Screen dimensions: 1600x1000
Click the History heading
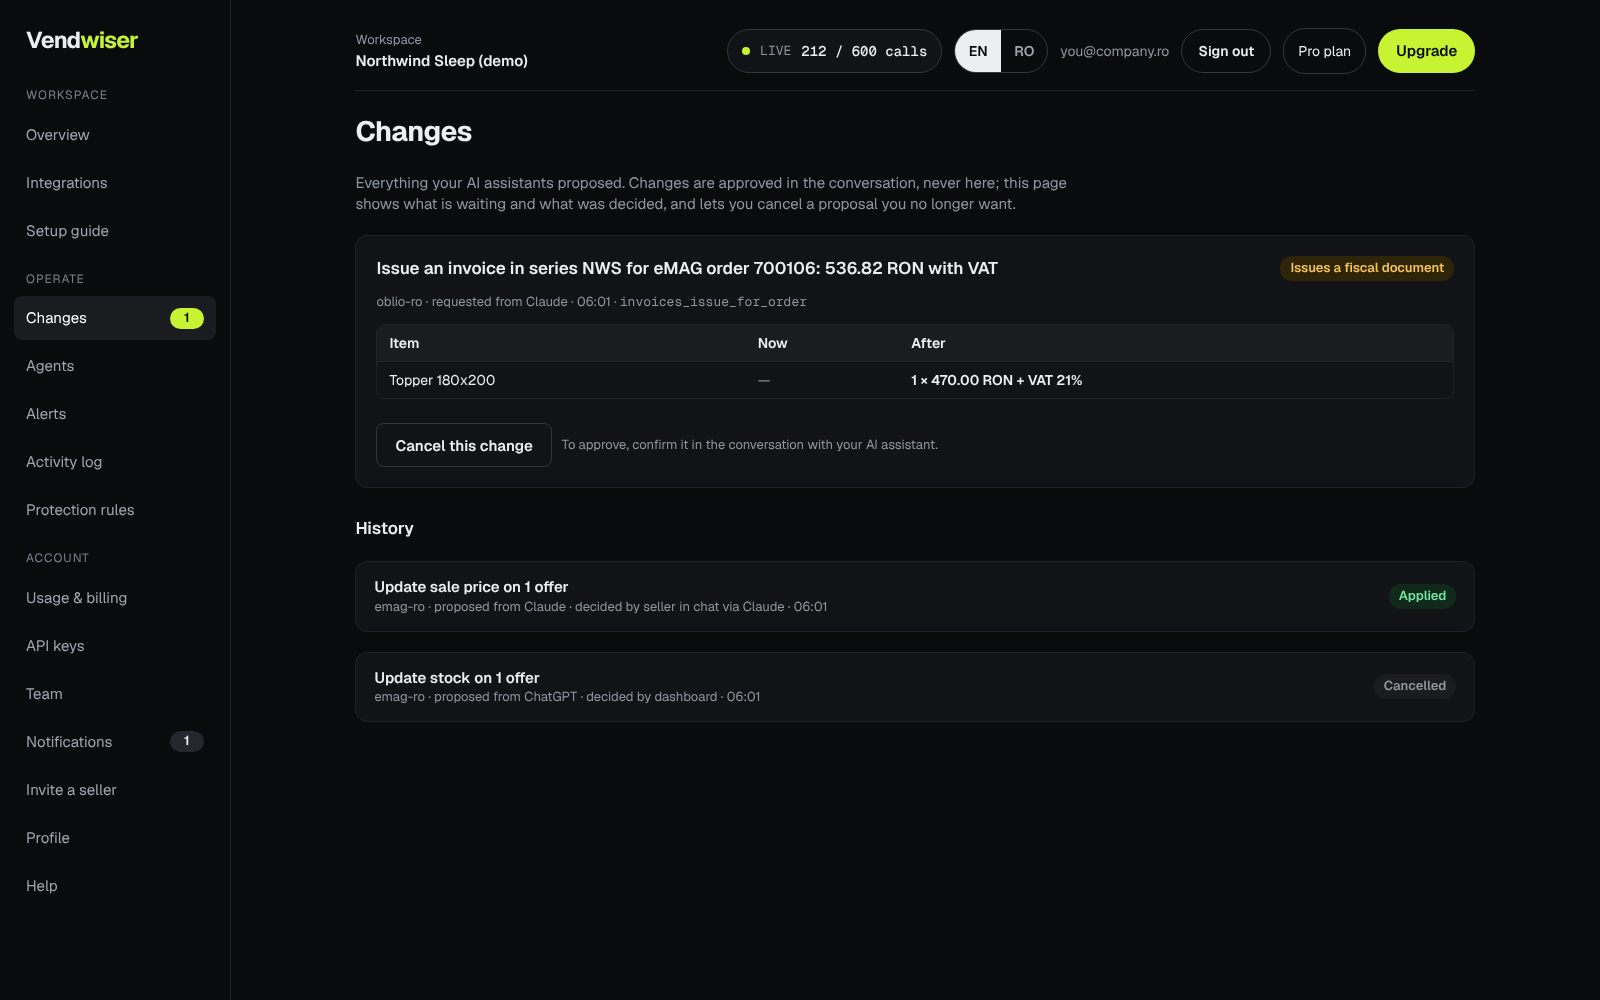384,528
